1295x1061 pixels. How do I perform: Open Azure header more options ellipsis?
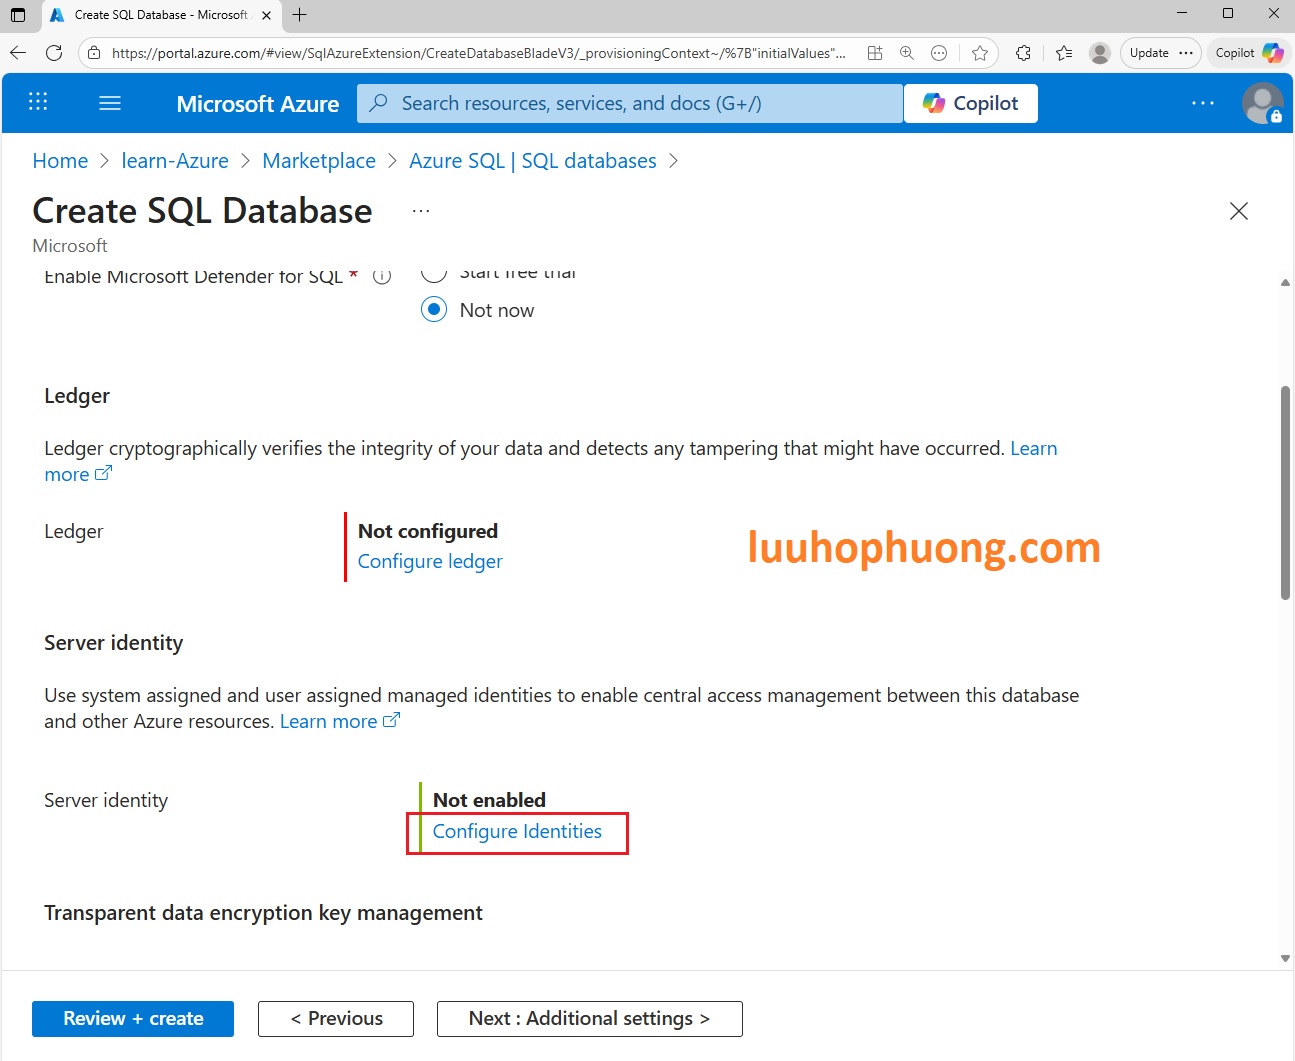pos(1203,103)
